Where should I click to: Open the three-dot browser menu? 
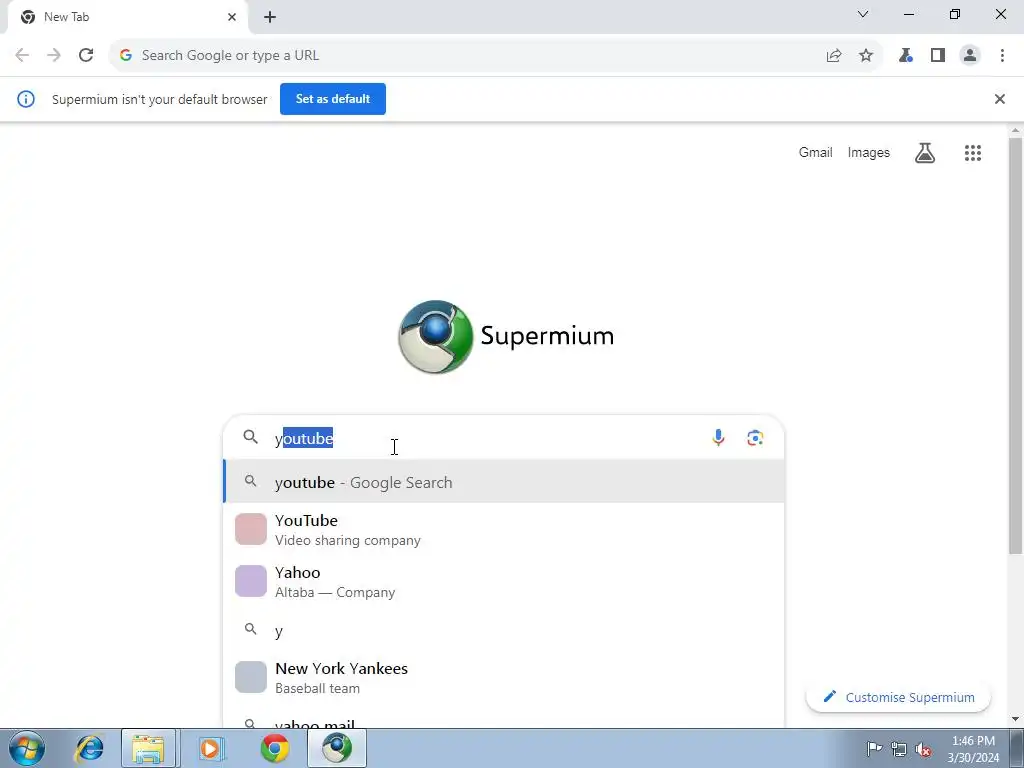1002,56
